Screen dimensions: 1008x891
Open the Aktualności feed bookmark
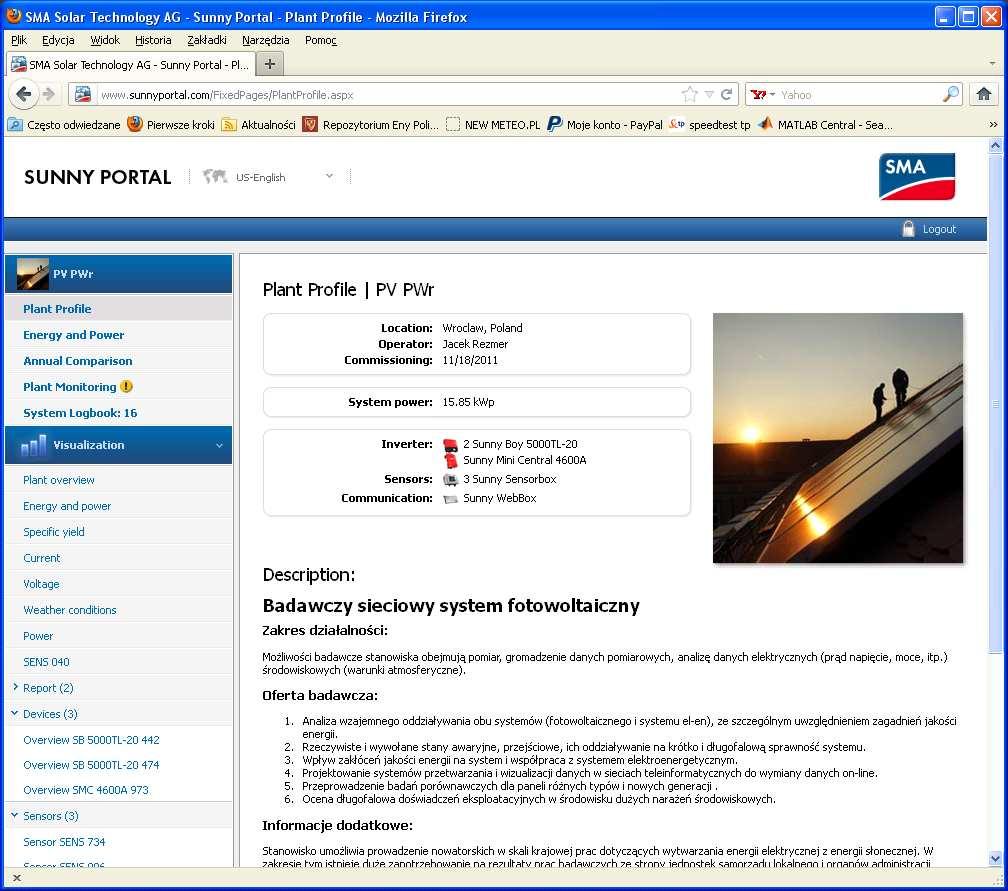click(x=258, y=125)
